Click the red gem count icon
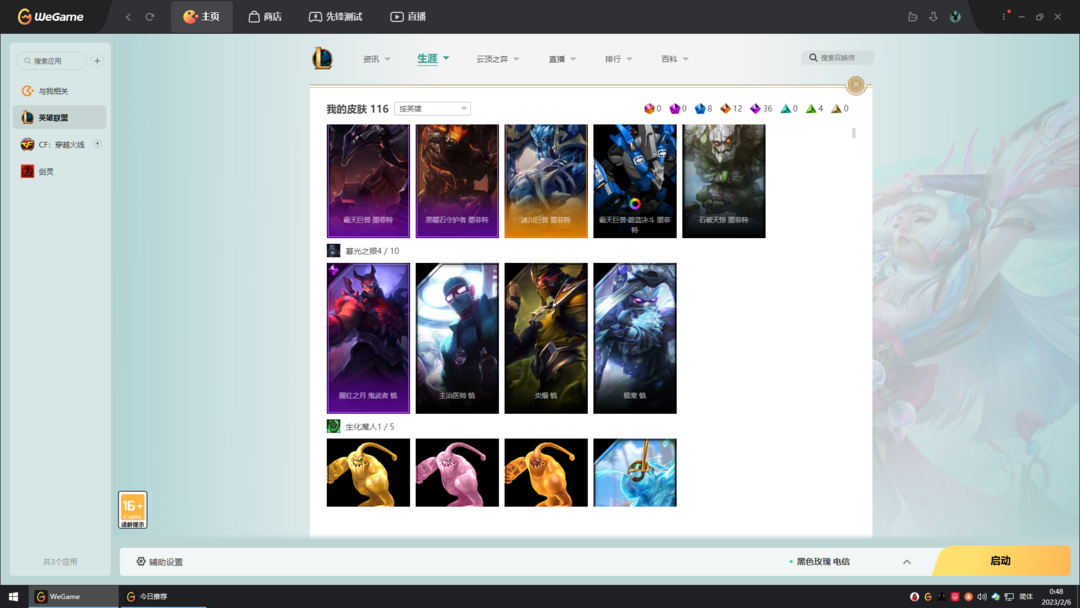This screenshot has width=1080, height=608. point(649,109)
